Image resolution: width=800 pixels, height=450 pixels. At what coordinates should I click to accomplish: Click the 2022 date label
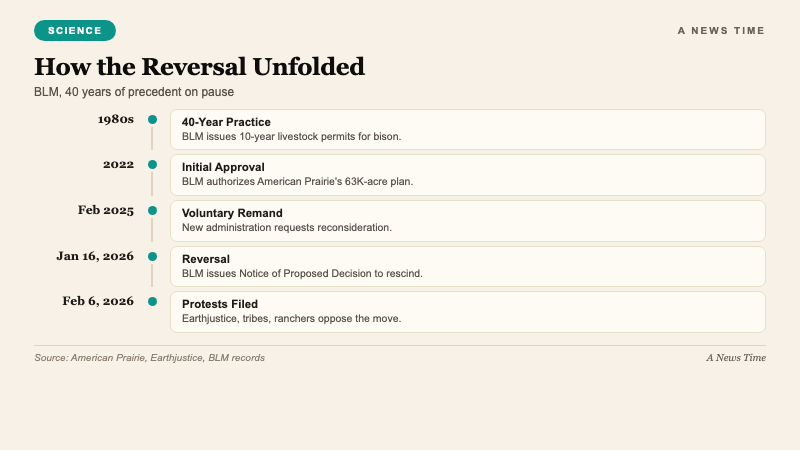[x=118, y=164]
